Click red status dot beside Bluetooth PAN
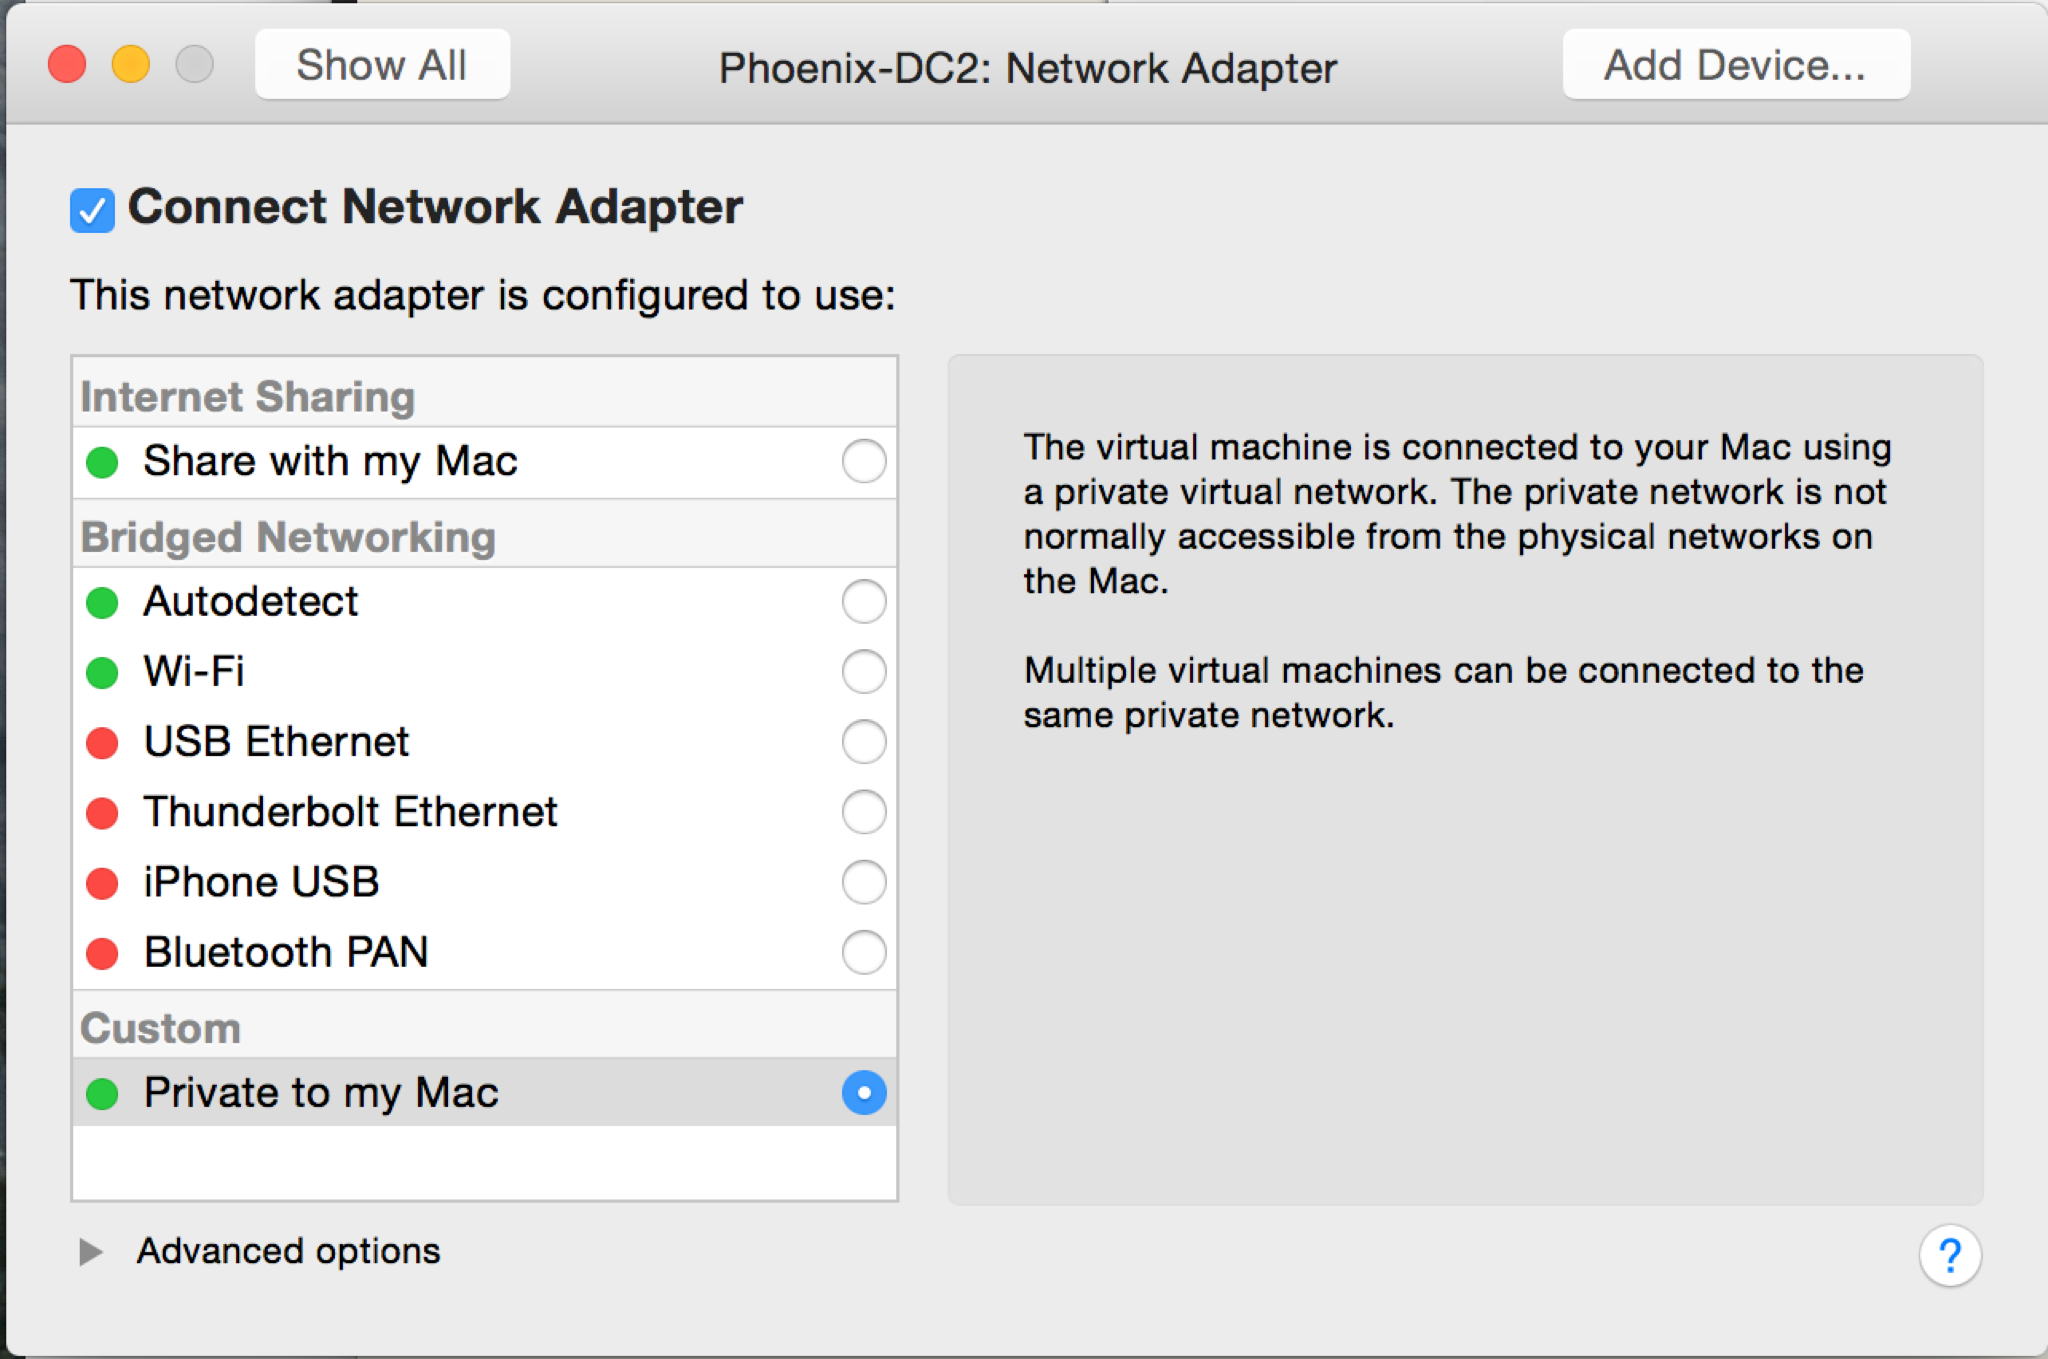 (102, 953)
